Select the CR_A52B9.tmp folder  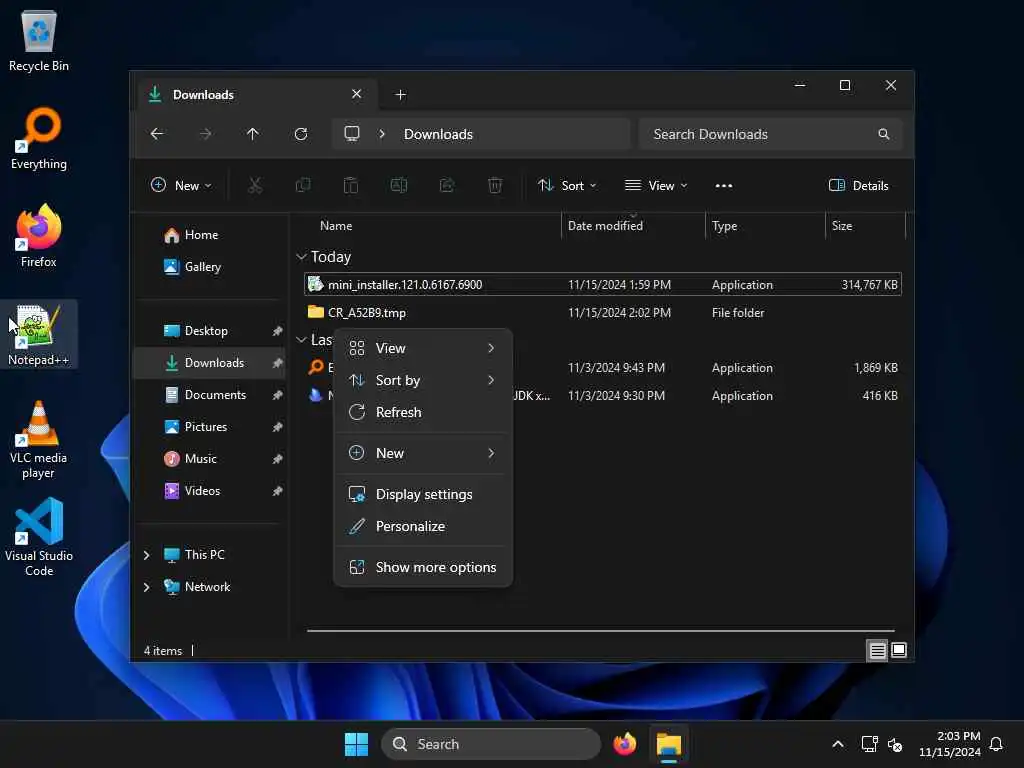pyautogui.click(x=603, y=313)
